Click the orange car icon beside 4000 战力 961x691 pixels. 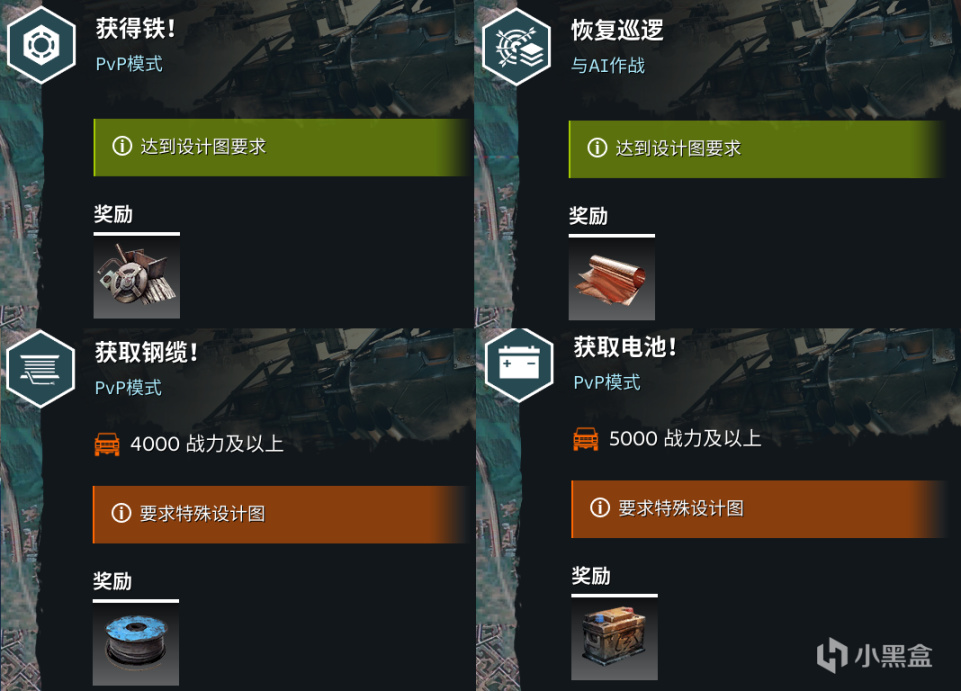tap(107, 444)
